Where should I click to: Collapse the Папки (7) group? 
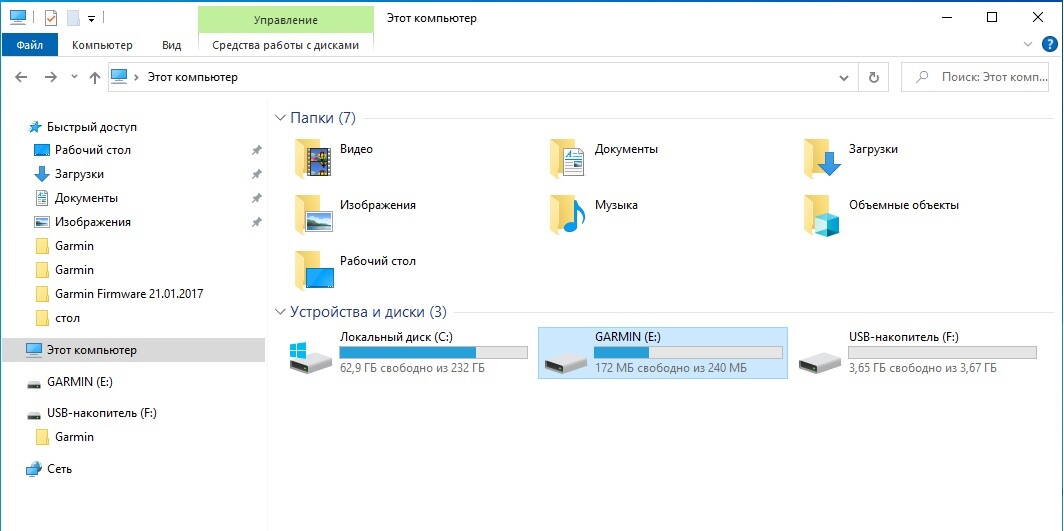(x=280, y=118)
